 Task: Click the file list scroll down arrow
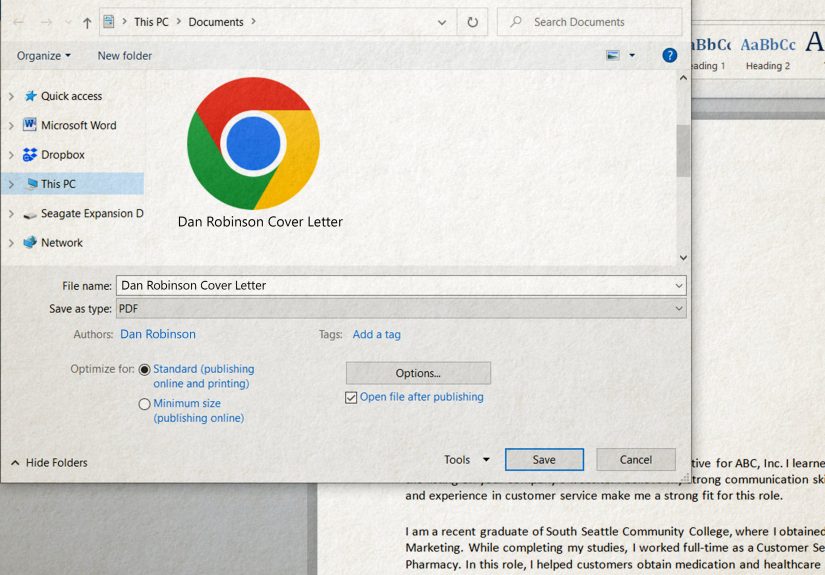coord(683,258)
